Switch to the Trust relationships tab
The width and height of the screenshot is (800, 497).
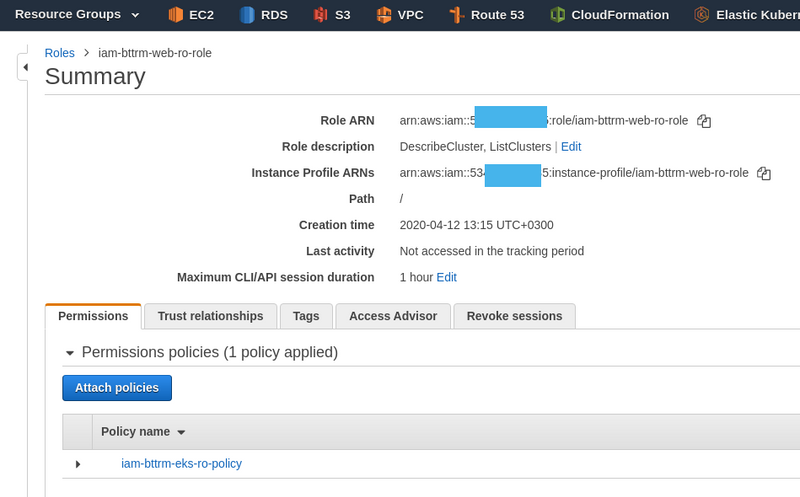210,316
